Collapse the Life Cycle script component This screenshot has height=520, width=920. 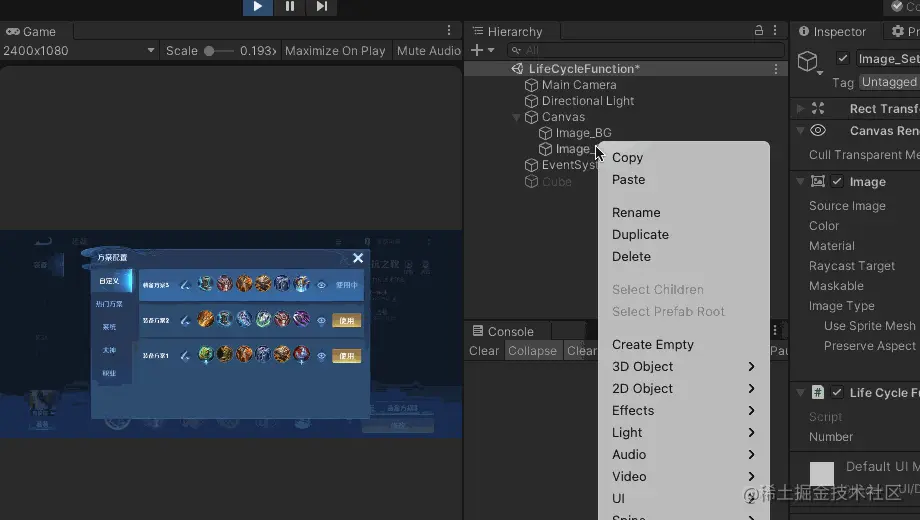click(x=800, y=393)
